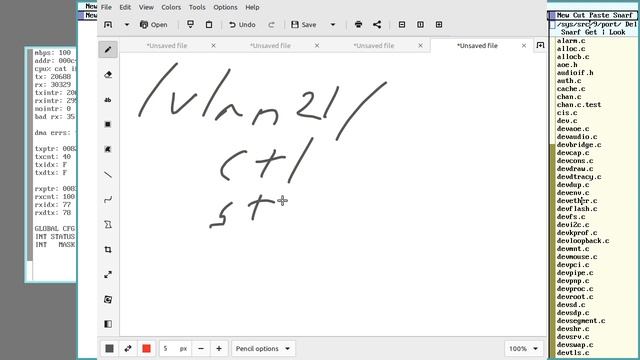
Task: Open the red secondary color swatch
Action: 147,349
